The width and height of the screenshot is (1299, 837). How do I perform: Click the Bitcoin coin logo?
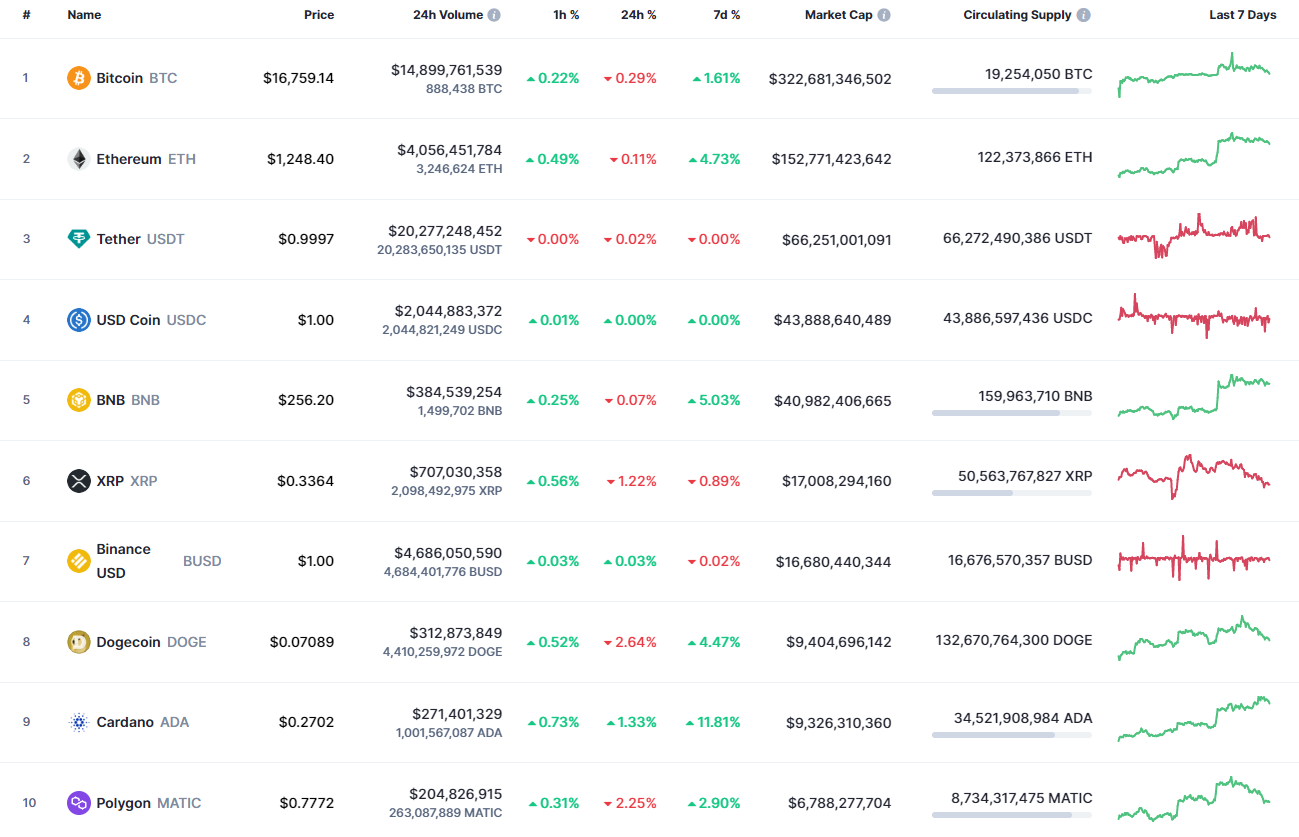point(78,77)
